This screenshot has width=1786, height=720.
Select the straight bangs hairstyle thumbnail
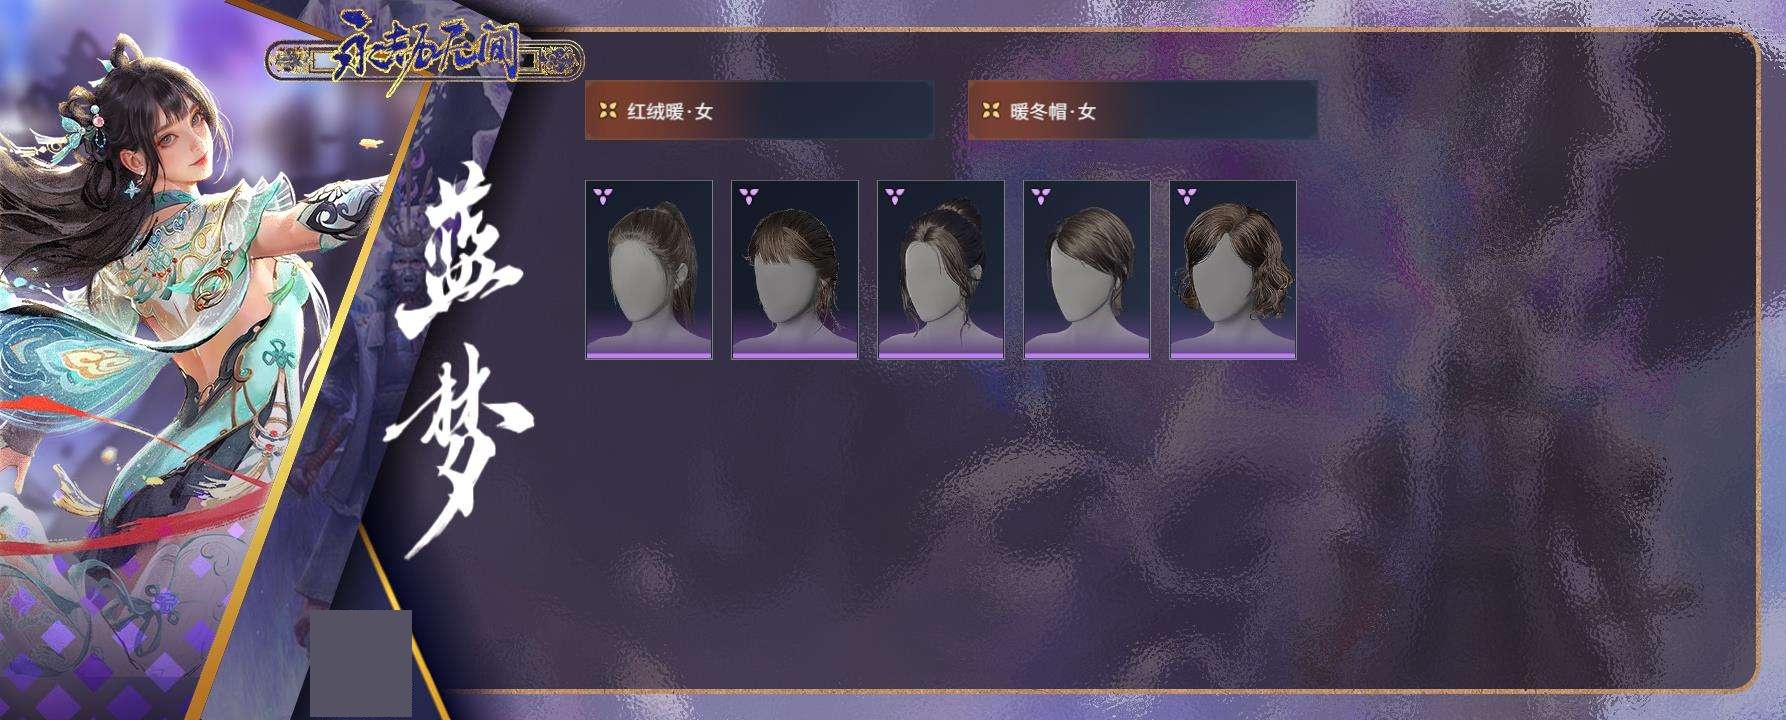(795, 269)
